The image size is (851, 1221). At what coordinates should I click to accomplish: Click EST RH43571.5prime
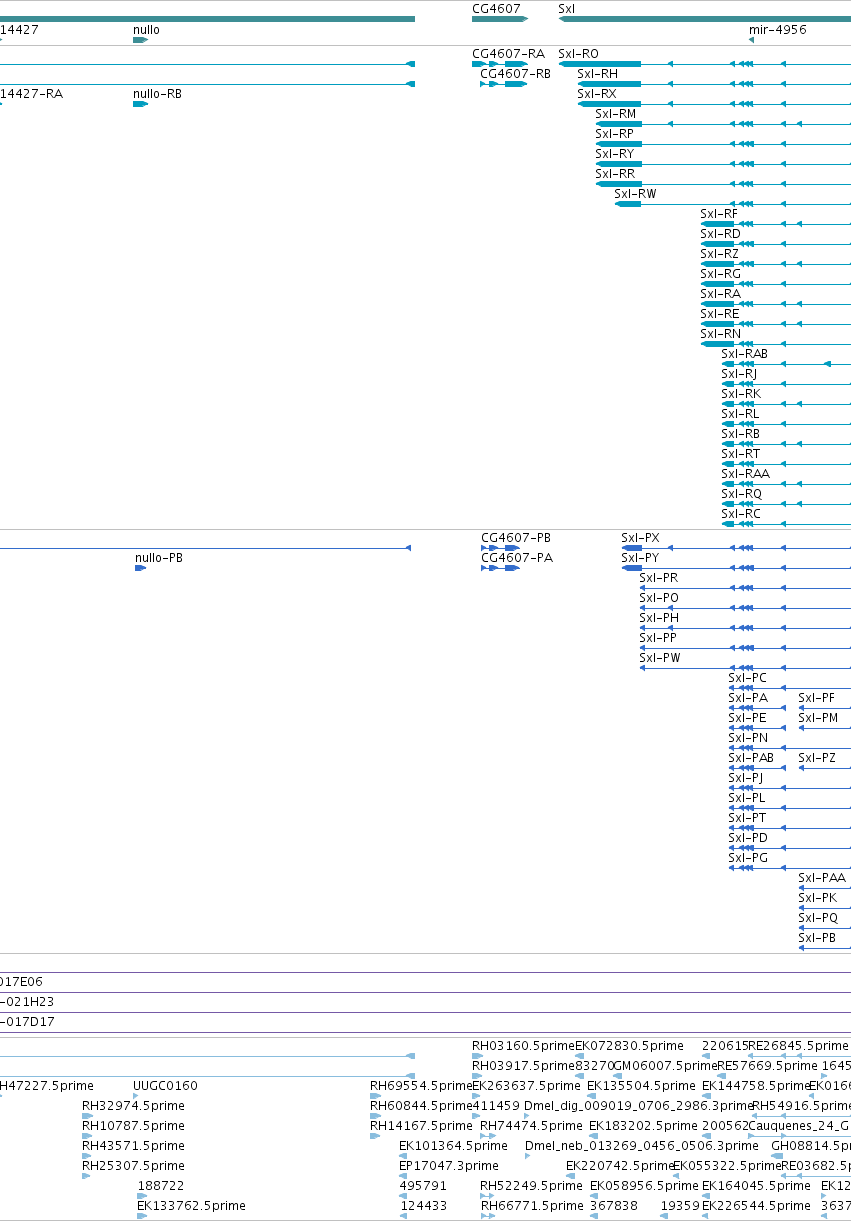133,1146
